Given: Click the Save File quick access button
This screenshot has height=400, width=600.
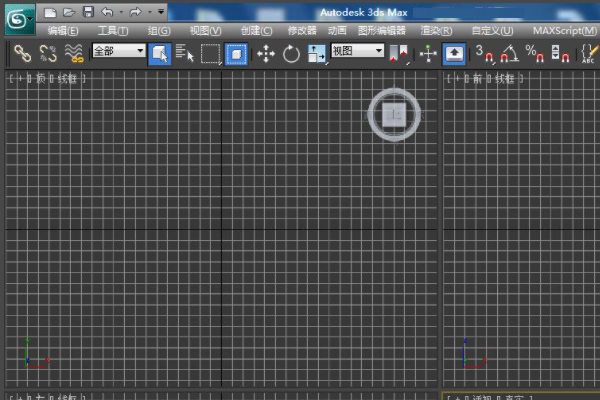Looking at the screenshot, I should (88, 12).
